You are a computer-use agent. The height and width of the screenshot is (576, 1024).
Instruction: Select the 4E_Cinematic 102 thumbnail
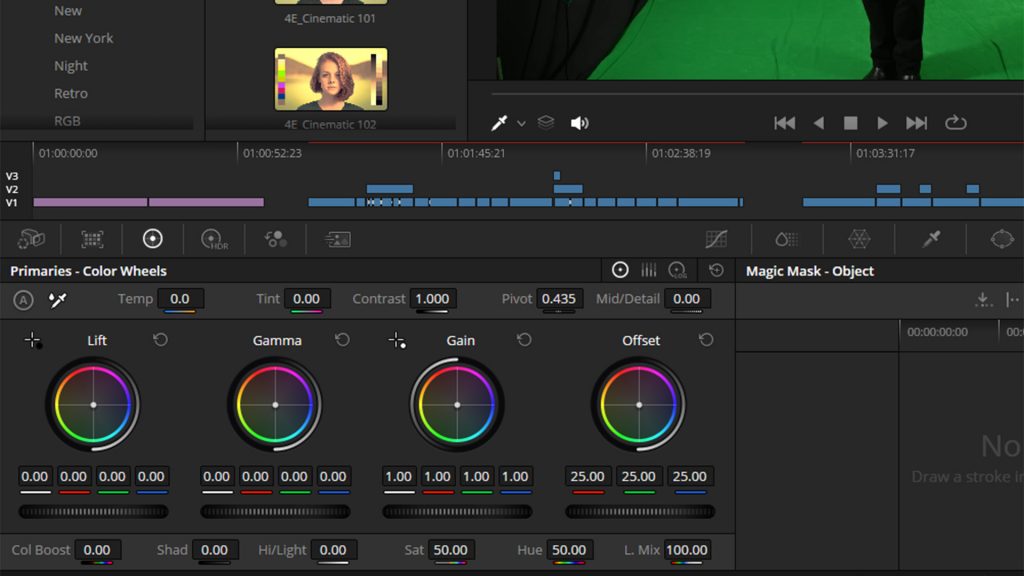click(330, 80)
